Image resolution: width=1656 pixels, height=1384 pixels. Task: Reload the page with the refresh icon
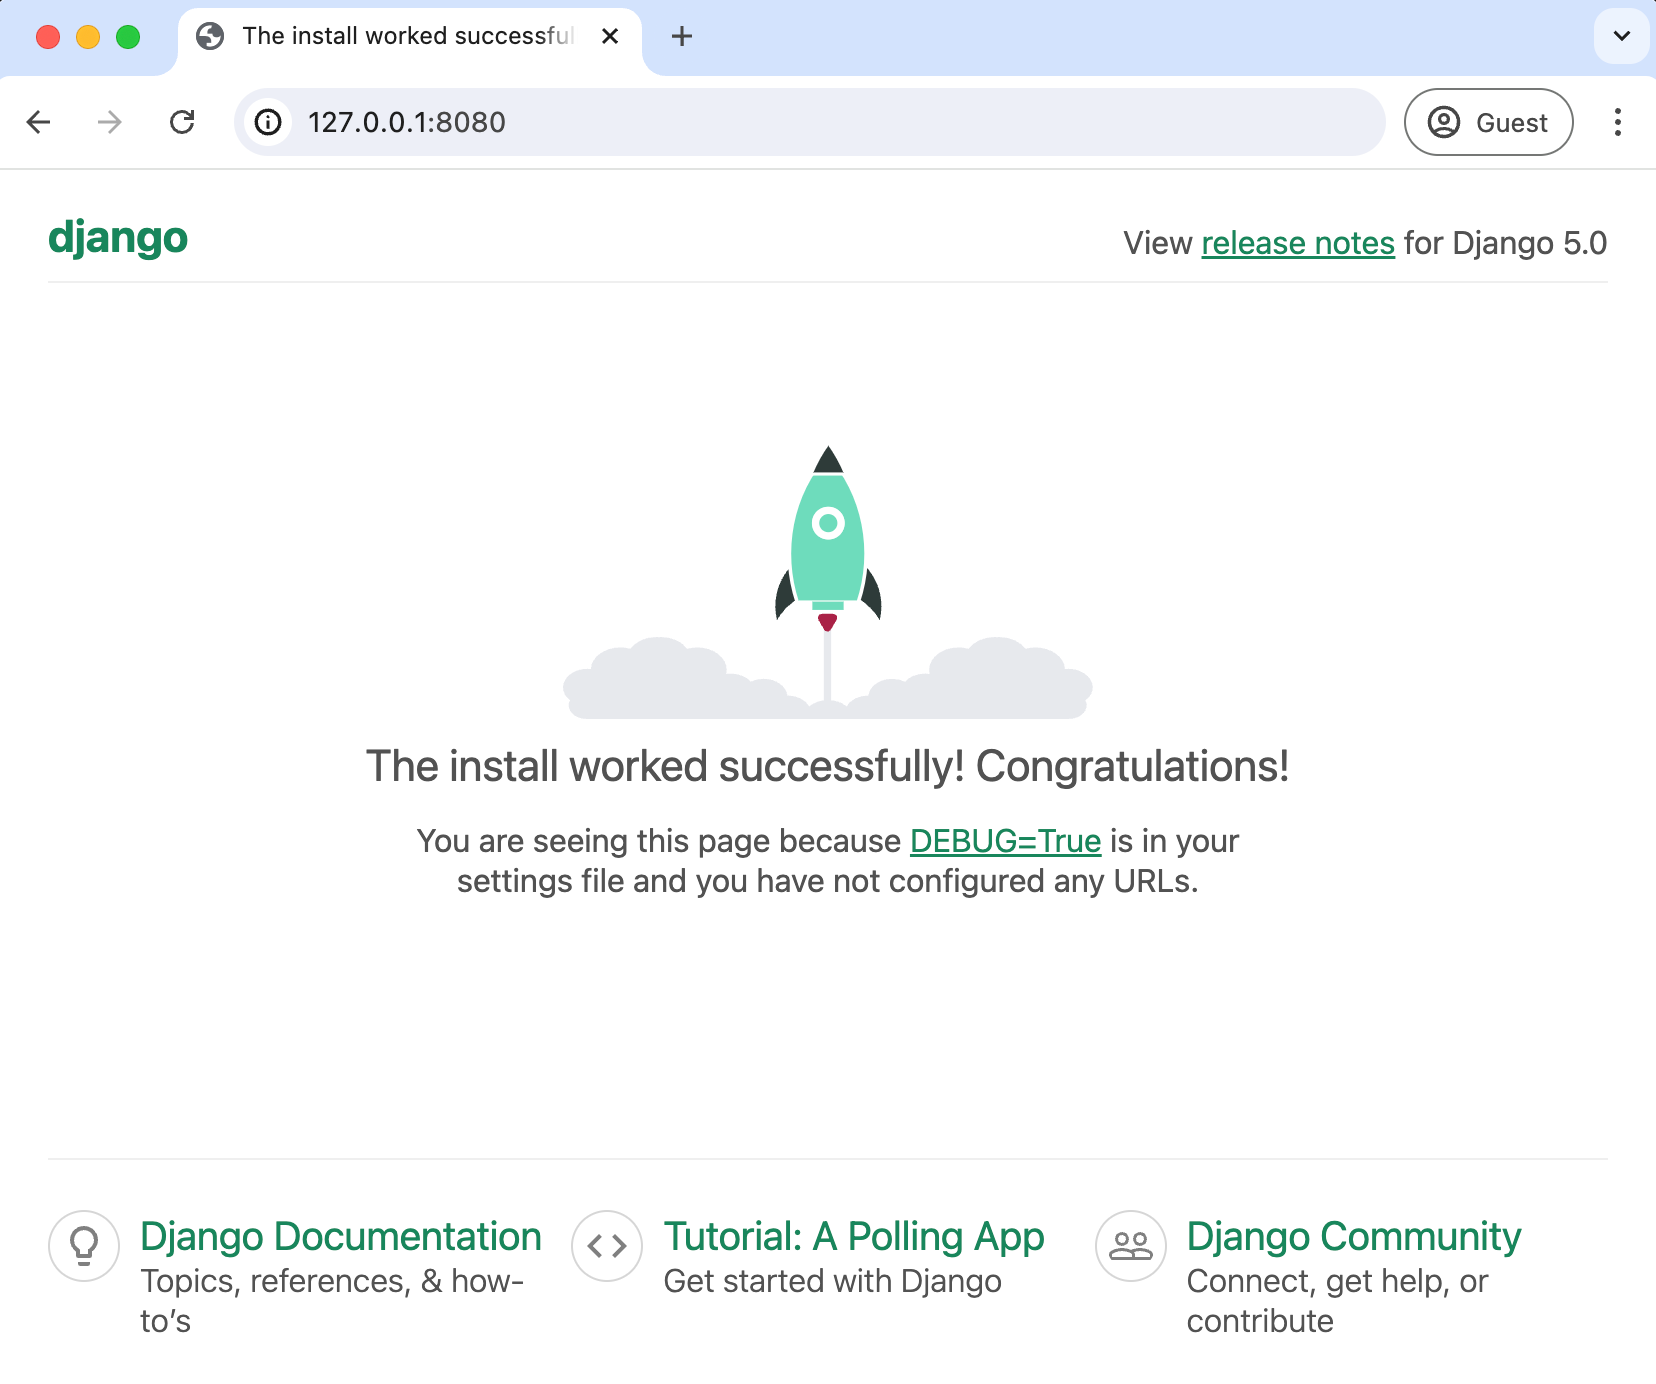coord(182,122)
